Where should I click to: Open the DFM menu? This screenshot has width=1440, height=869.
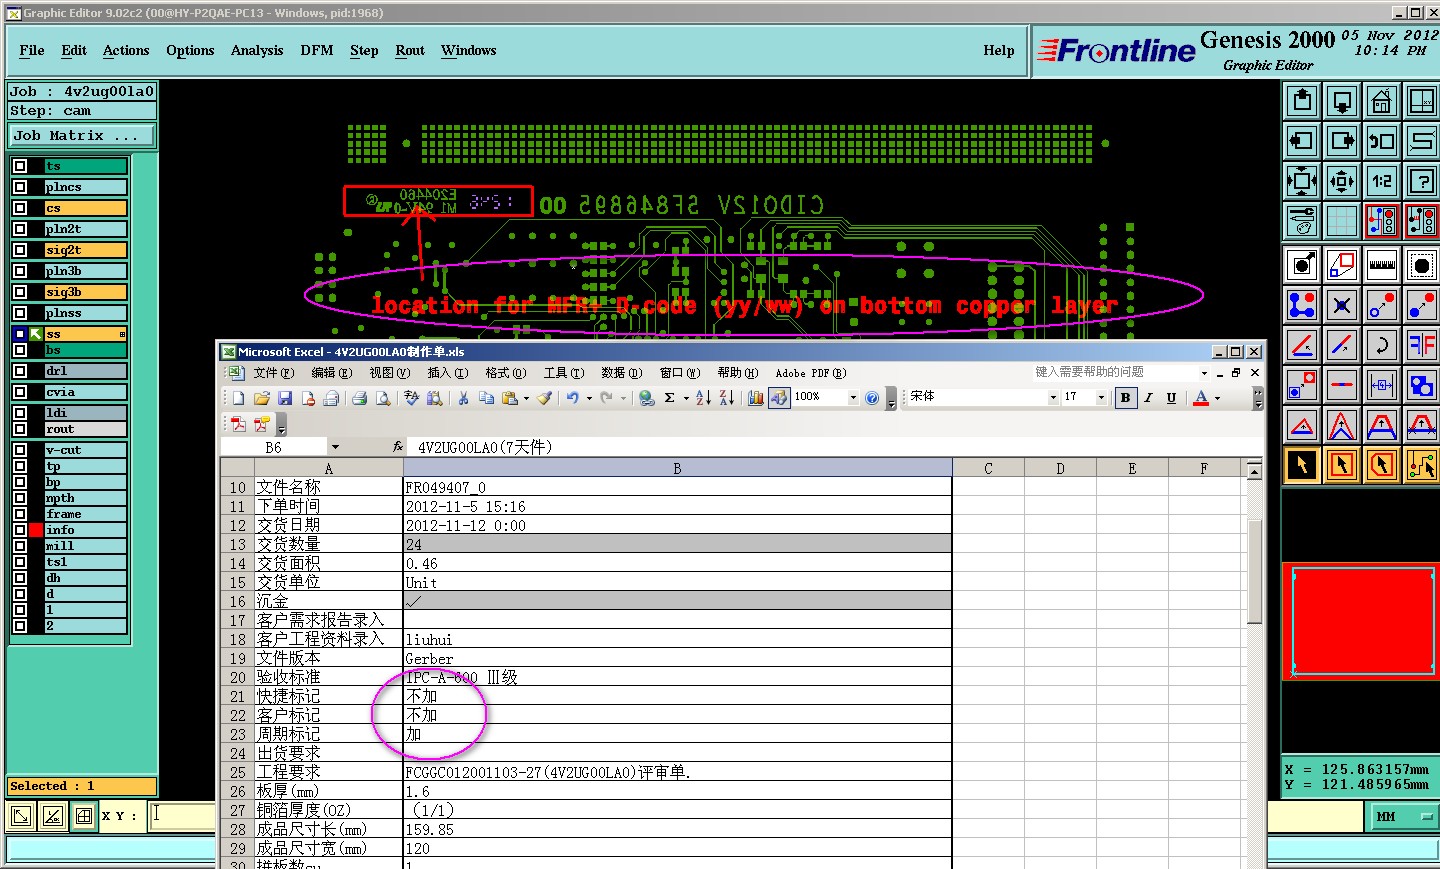click(x=317, y=50)
